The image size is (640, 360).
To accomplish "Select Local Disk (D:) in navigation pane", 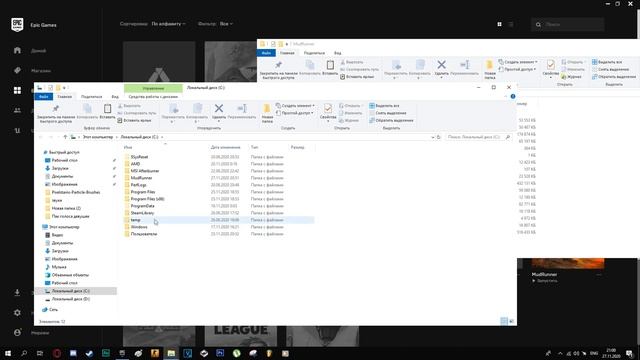I will click(70, 299).
